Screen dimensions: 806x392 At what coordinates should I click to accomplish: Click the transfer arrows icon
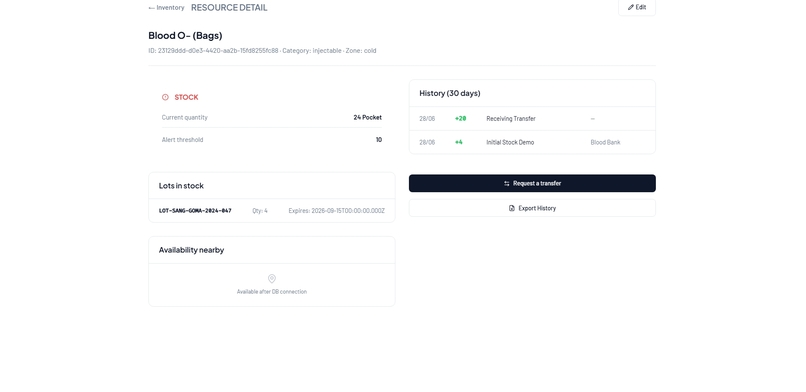pos(507,183)
